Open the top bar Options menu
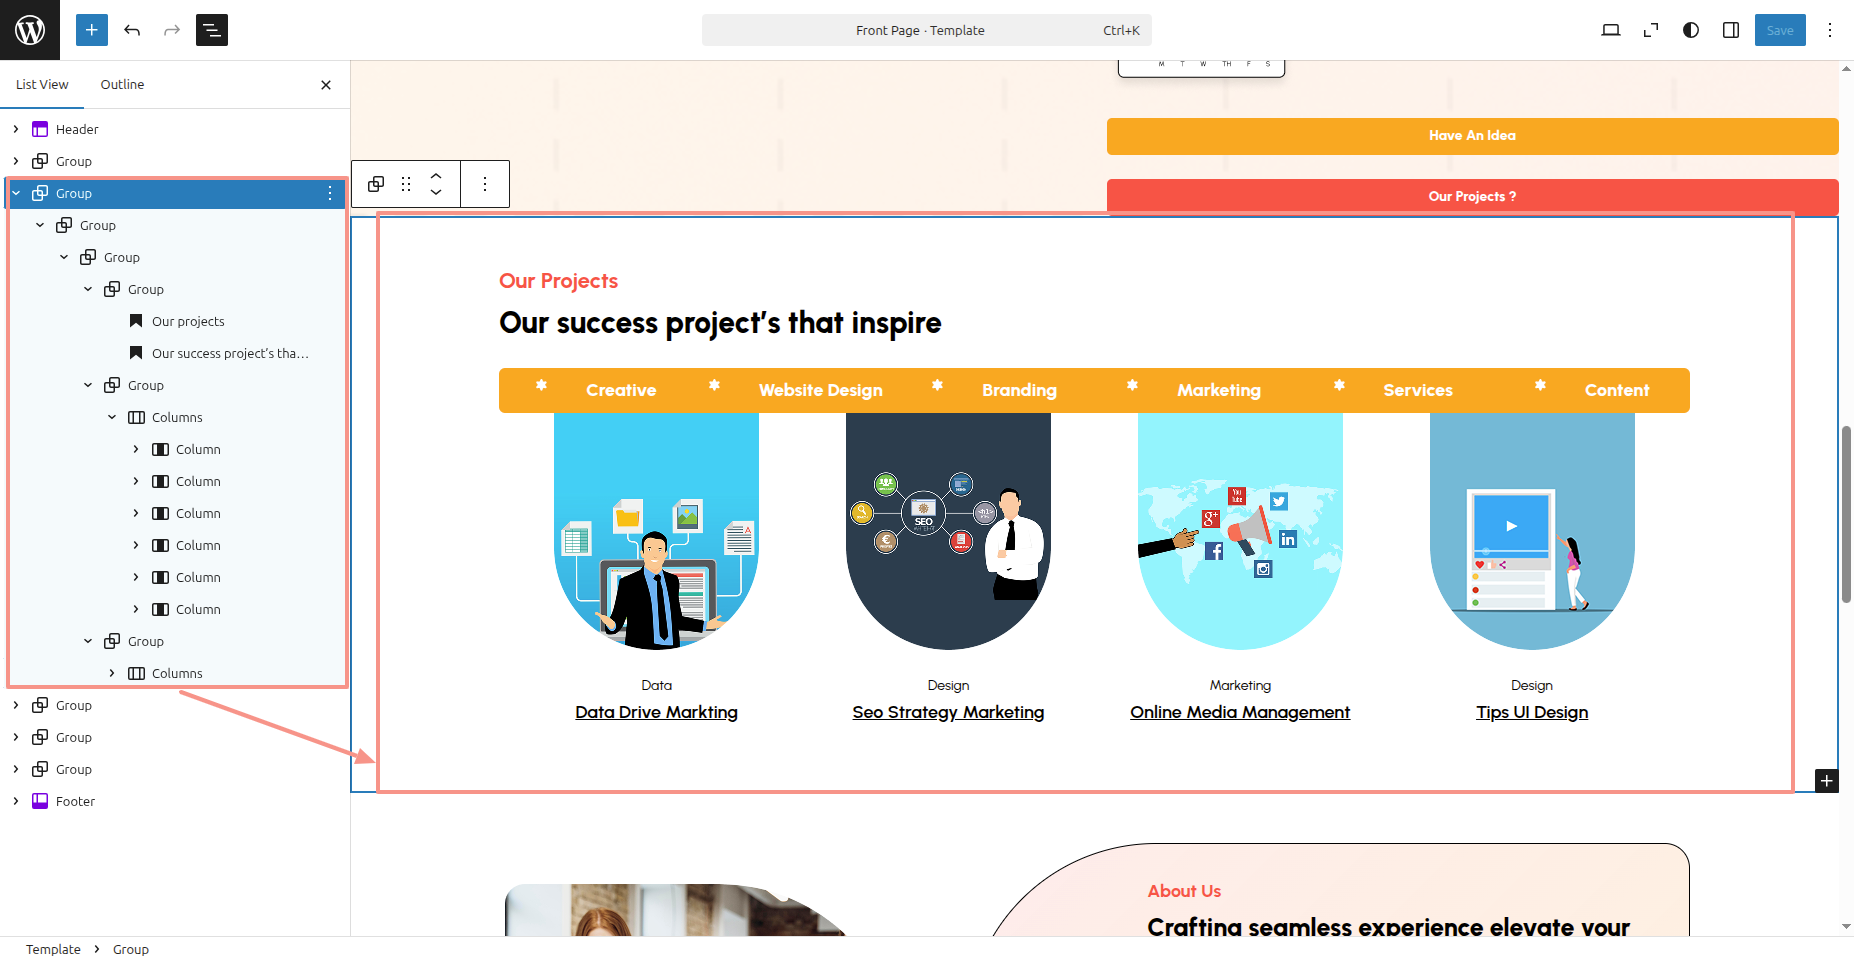Viewport: 1854px width, 961px height. tap(1830, 30)
